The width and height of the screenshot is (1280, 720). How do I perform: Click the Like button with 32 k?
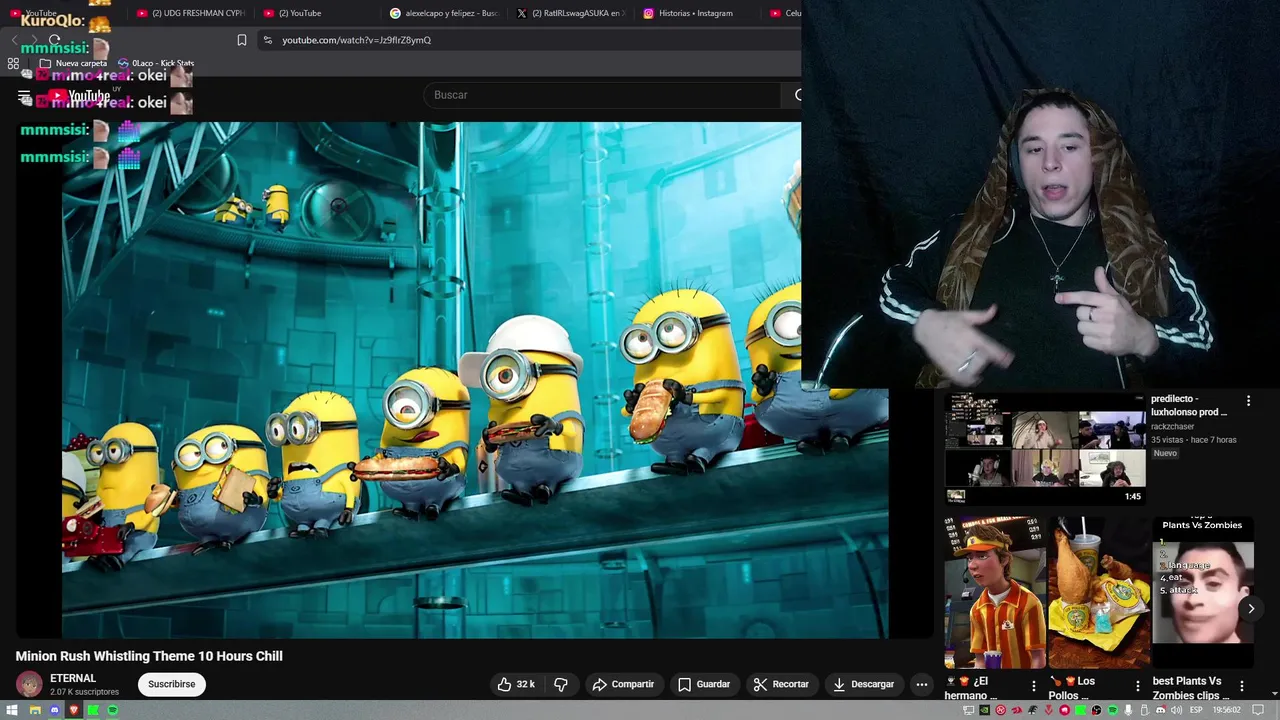click(518, 684)
